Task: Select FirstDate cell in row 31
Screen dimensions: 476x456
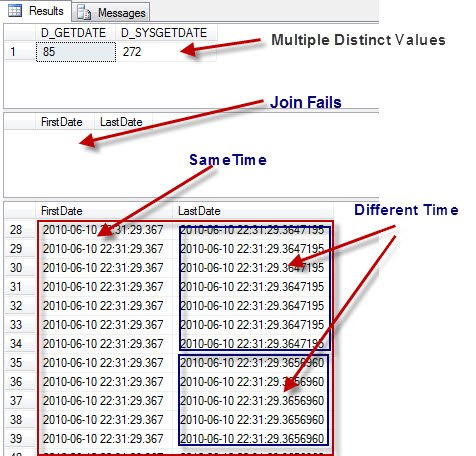Action: pos(104,287)
